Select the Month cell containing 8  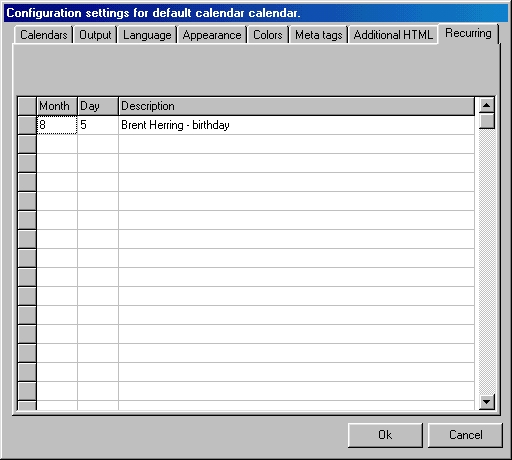pos(57,125)
